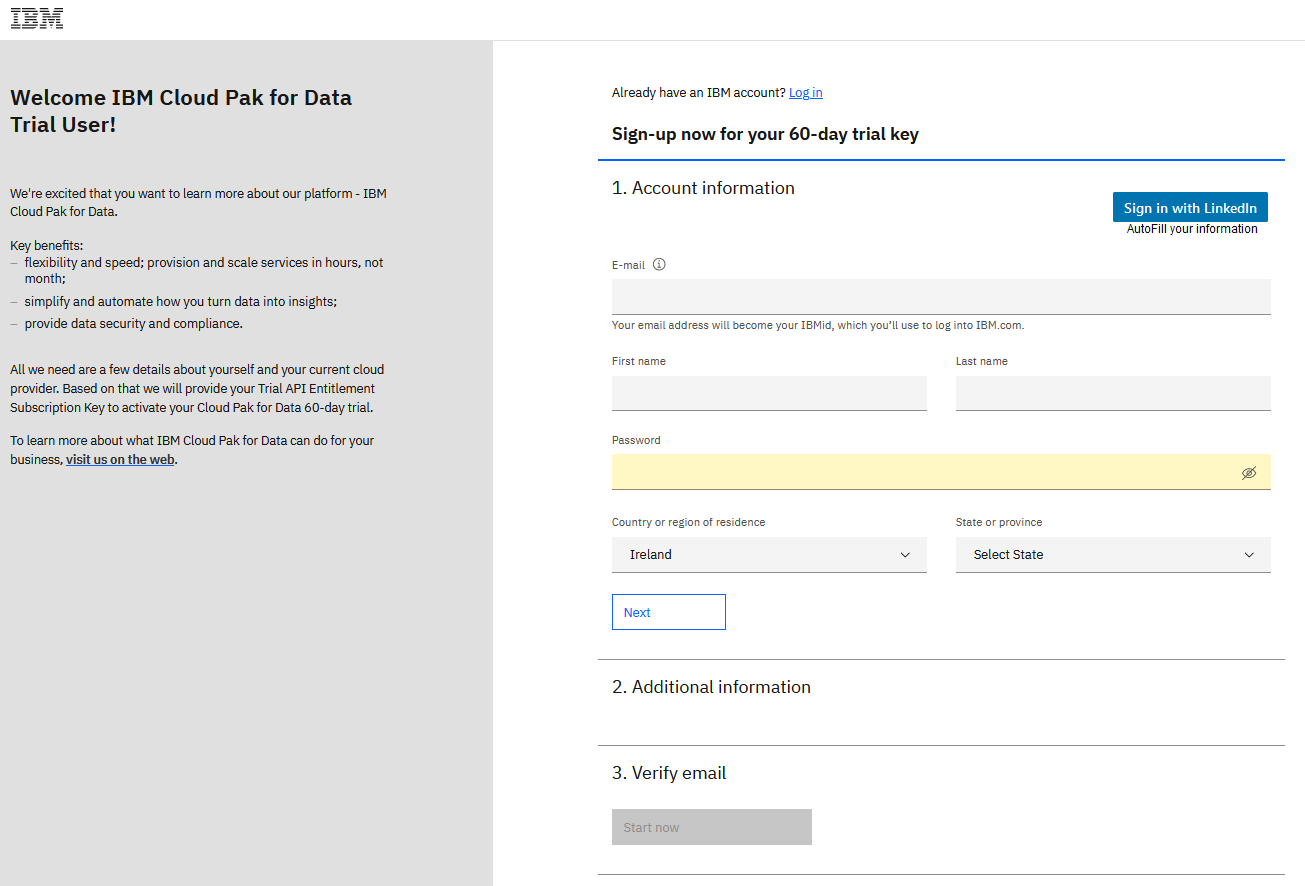Focus the Last name input field
Image resolution: width=1305 pixels, height=886 pixels.
point(1113,393)
